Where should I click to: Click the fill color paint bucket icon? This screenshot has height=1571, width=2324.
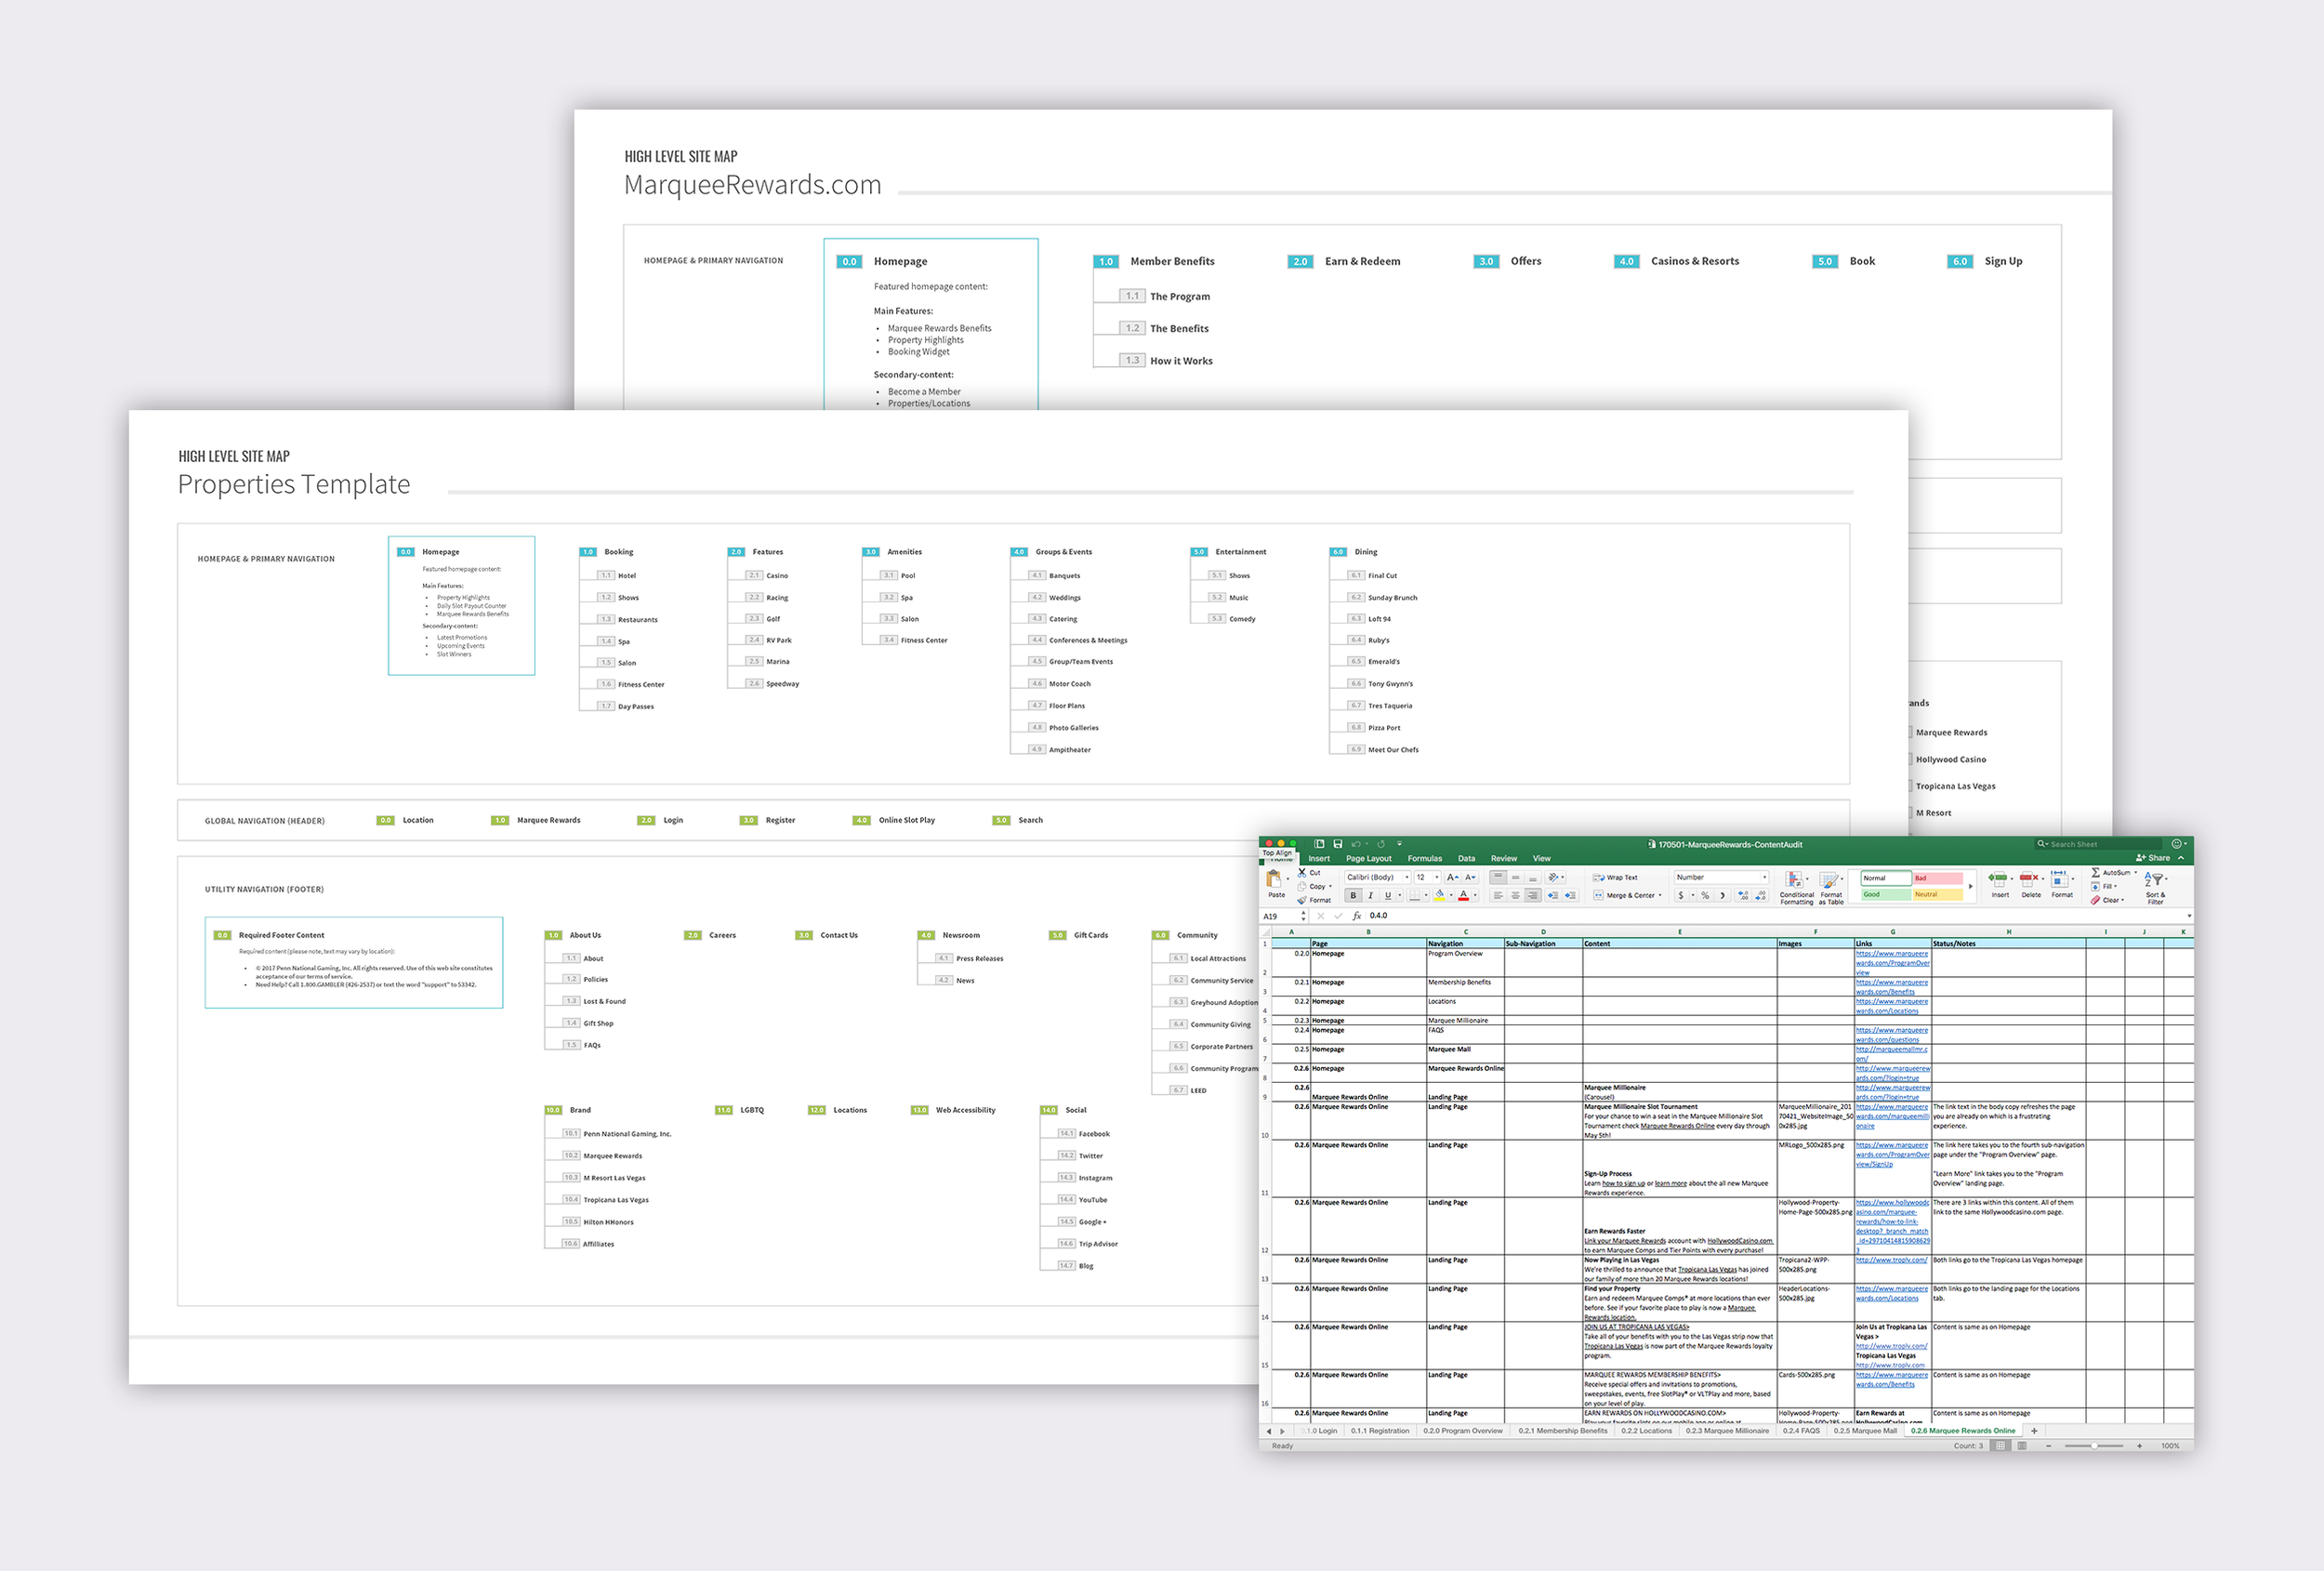click(x=1440, y=895)
